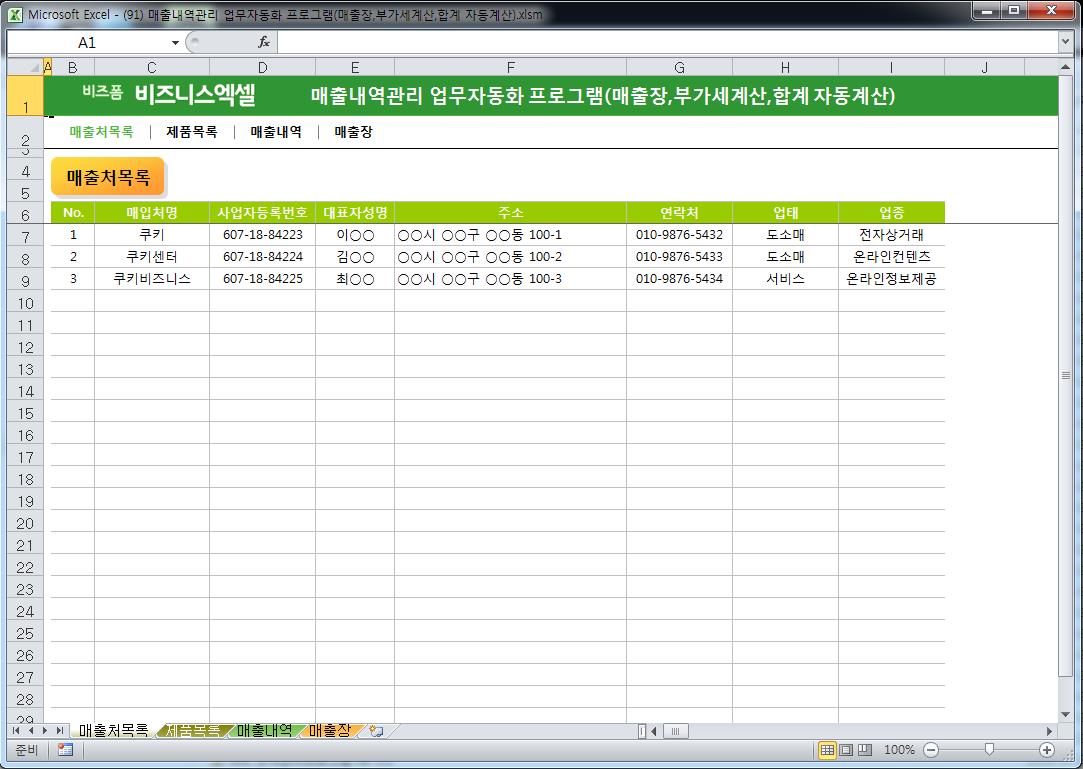Screen dimensions: 1083x769
Task: Insert a new worksheet via tab icon
Action: click(376, 731)
